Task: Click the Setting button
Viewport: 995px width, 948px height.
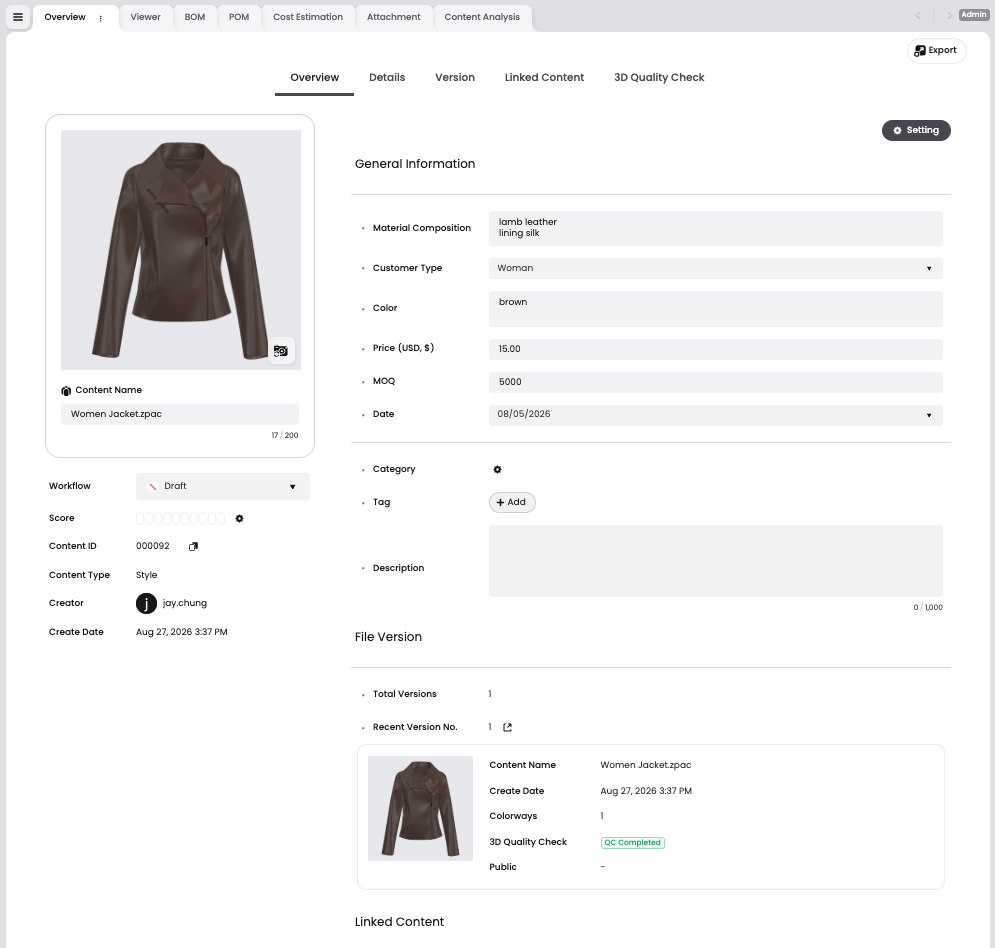Action: (916, 130)
